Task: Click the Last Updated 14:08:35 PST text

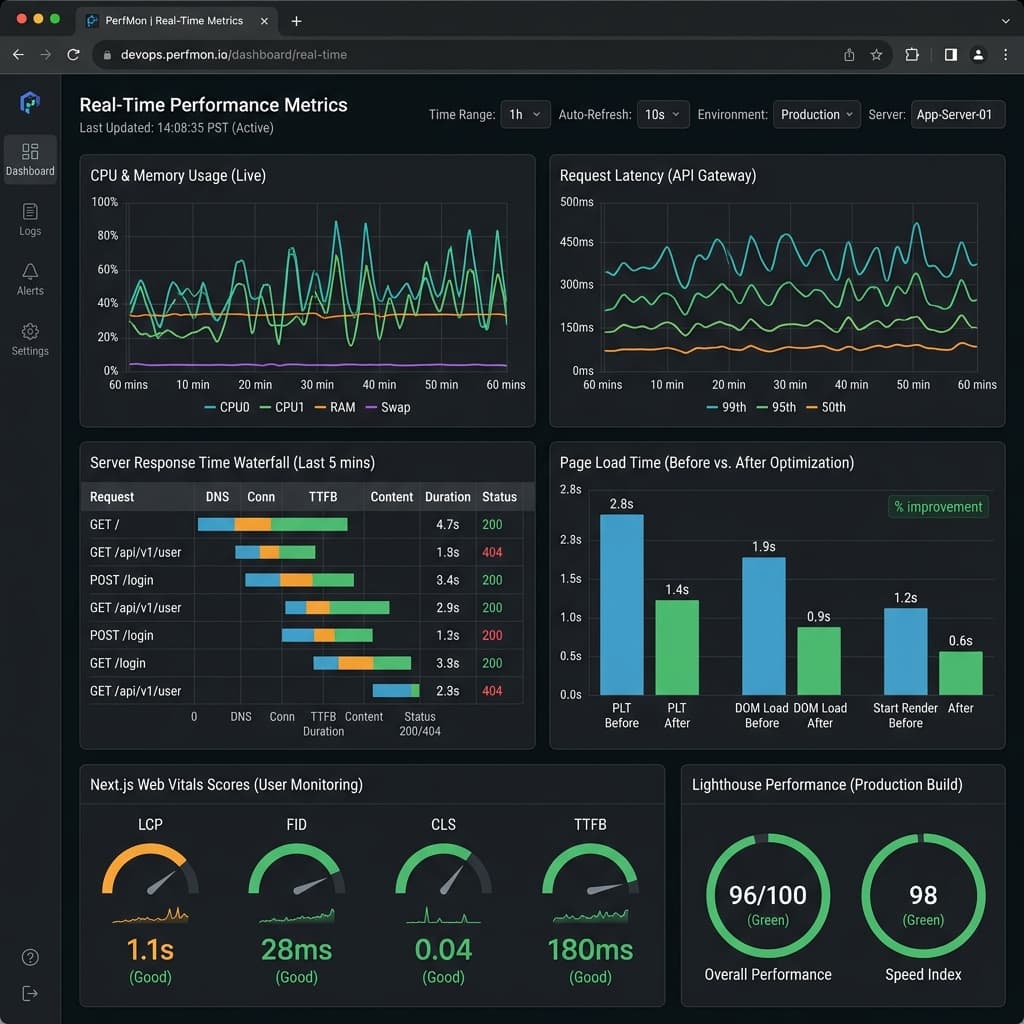Action: [176, 127]
